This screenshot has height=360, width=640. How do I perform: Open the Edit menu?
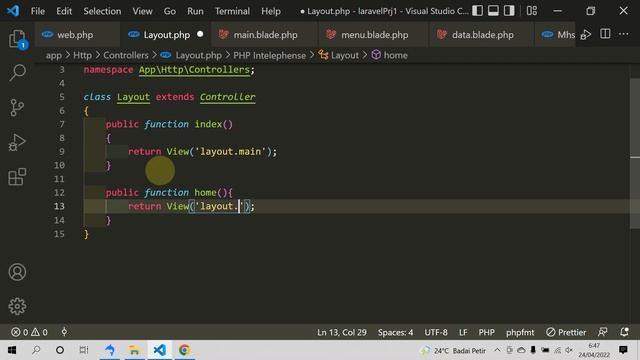pyautogui.click(x=64, y=11)
